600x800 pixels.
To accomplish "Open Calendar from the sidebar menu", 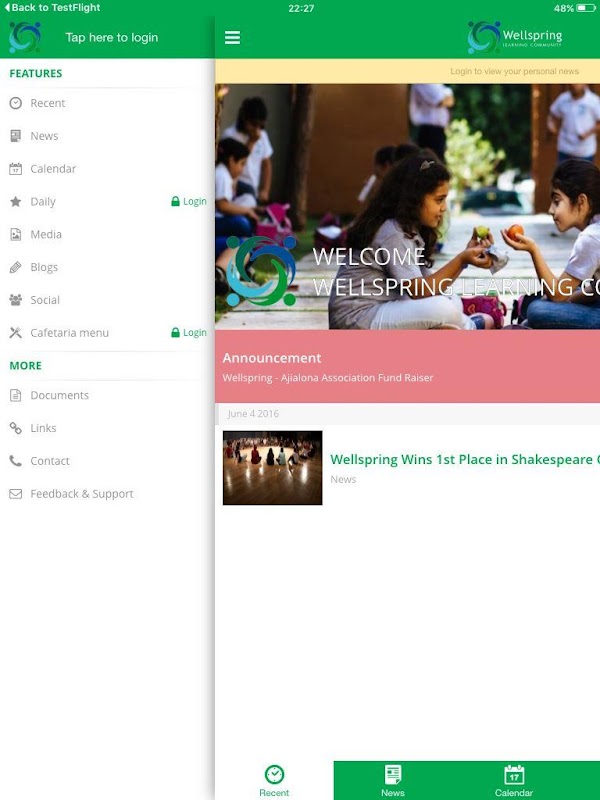I will point(107,169).
